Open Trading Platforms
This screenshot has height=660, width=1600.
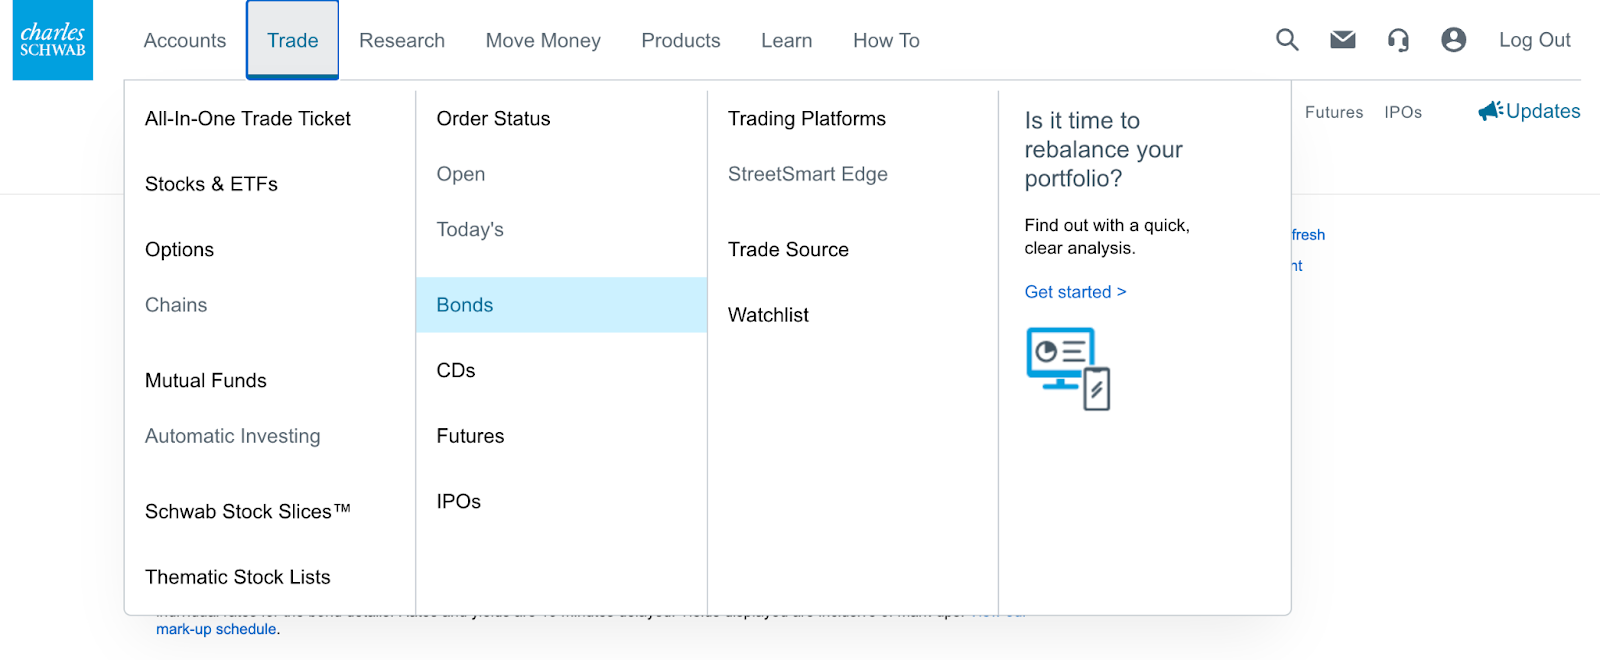807,119
